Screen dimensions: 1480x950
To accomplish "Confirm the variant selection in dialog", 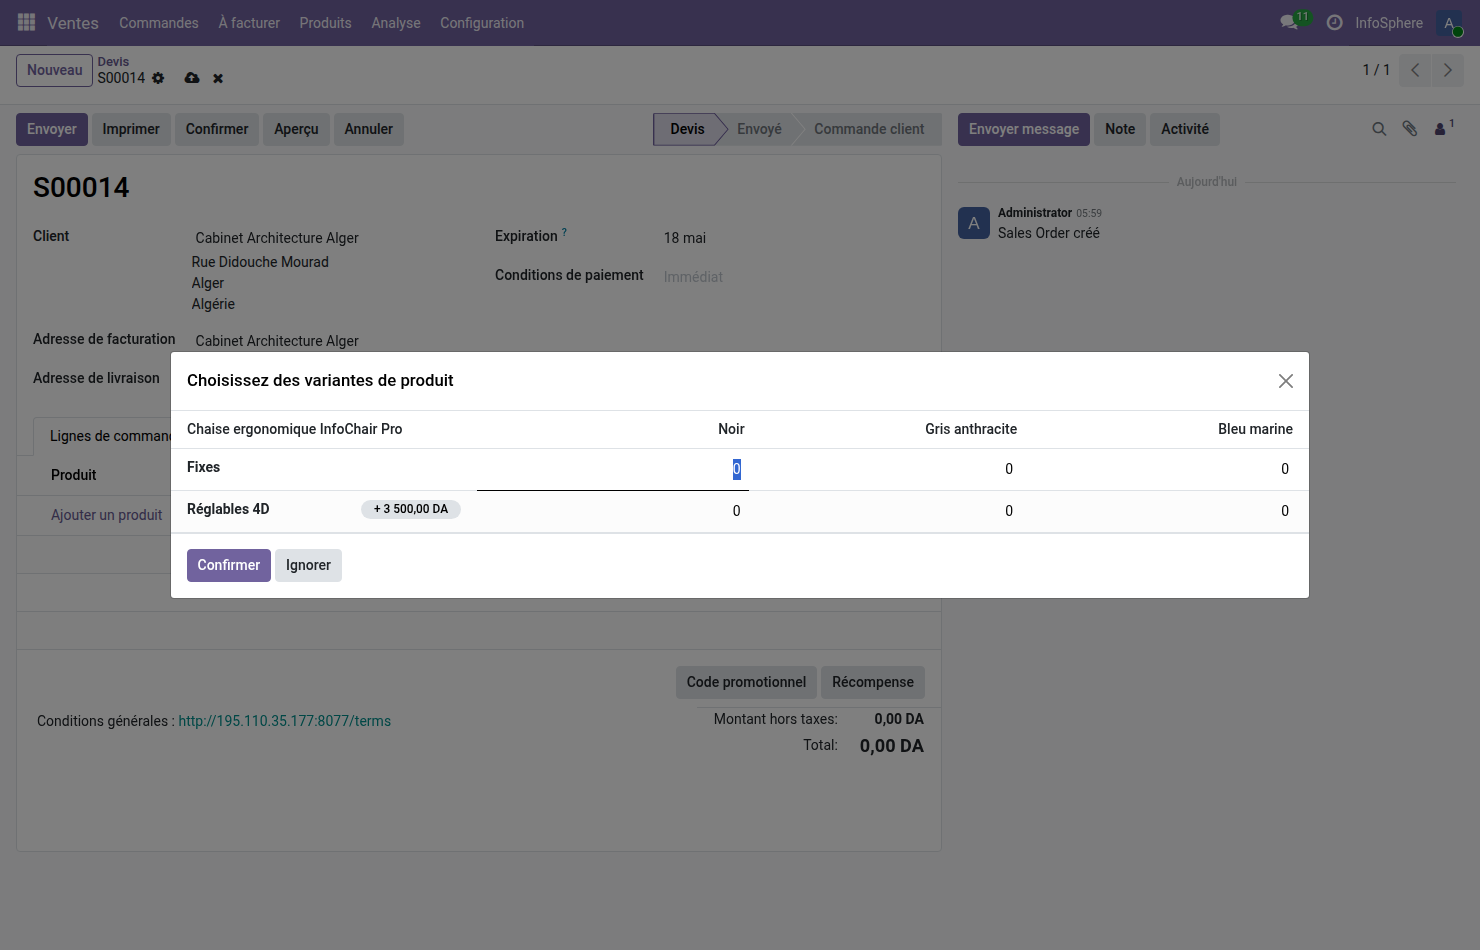I will [x=228, y=565].
